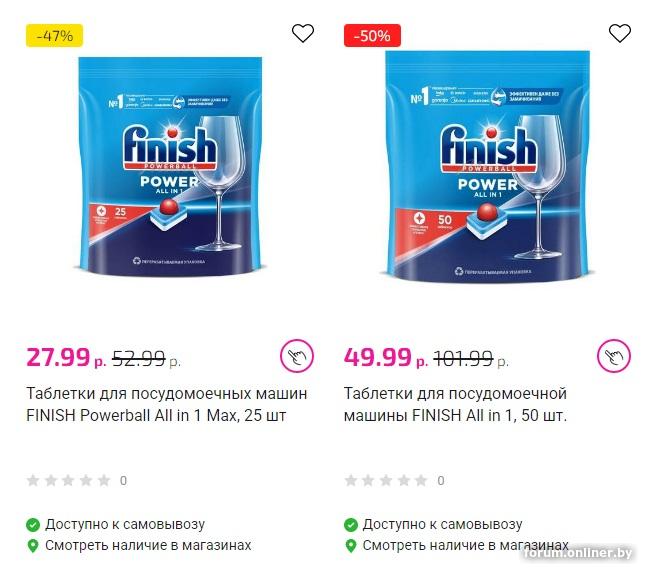
Task: Click 'Смотреть наличие в магазинах' for left product
Action: tap(148, 546)
